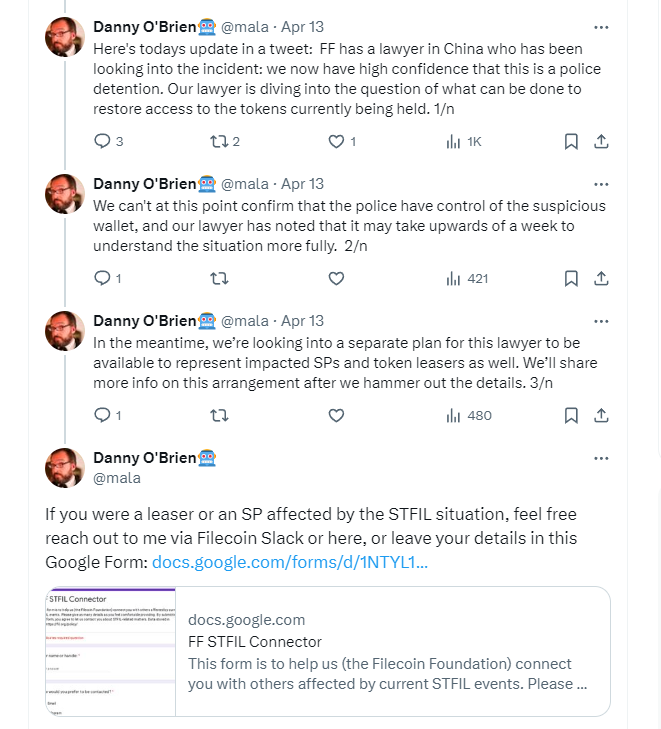Viewport: 661px width, 729px height.
Task: View Danny O'Brien's avatar on main tweet
Action: pos(65,468)
